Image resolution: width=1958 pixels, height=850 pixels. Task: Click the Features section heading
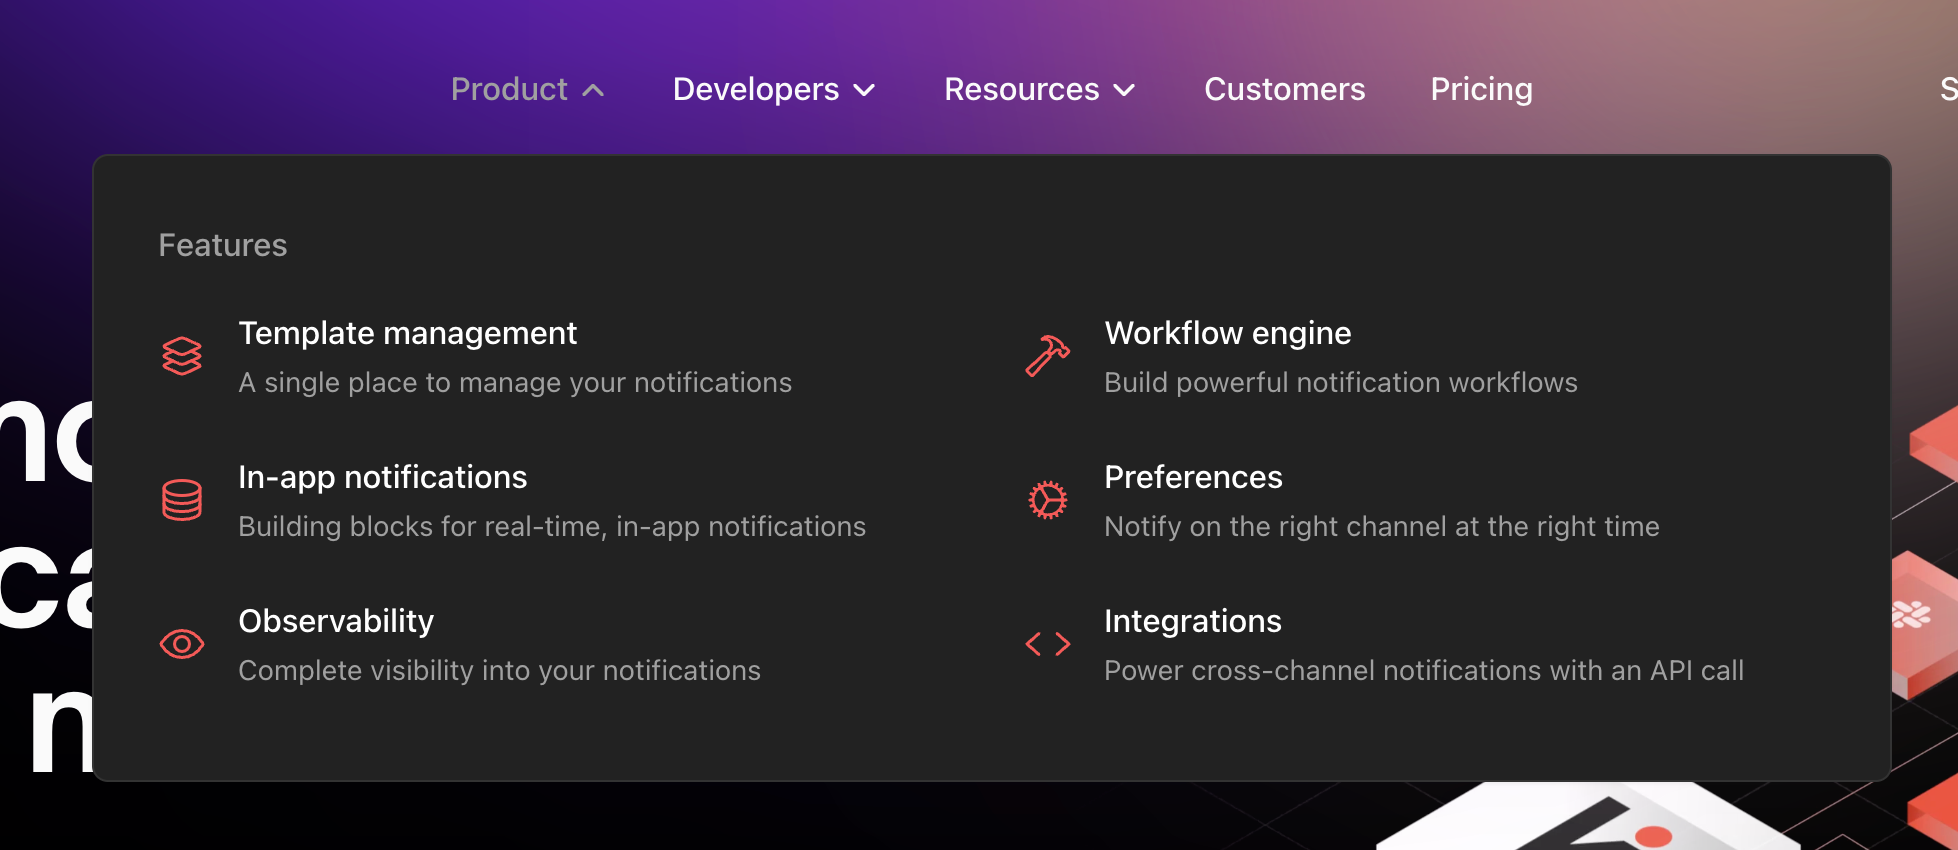pyautogui.click(x=222, y=245)
